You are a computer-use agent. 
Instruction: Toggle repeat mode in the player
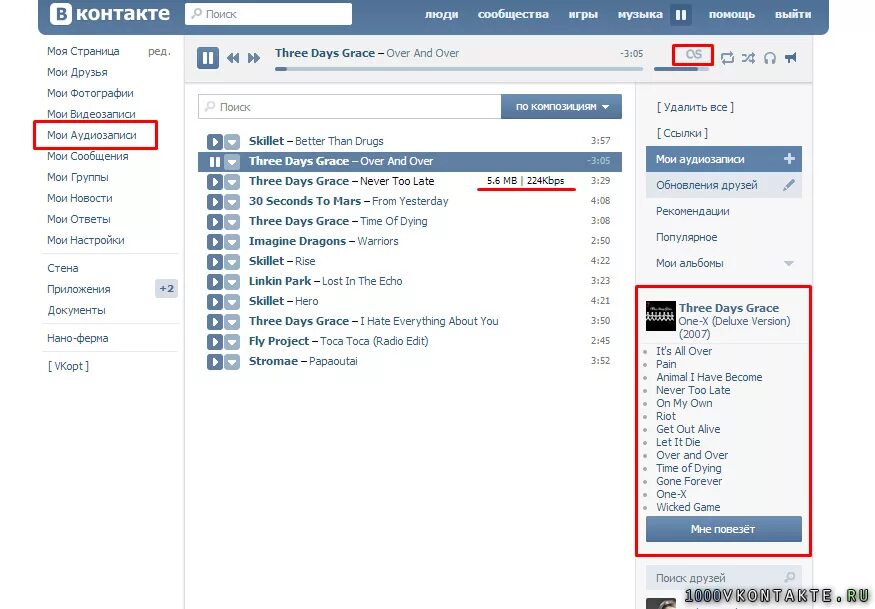(x=727, y=57)
